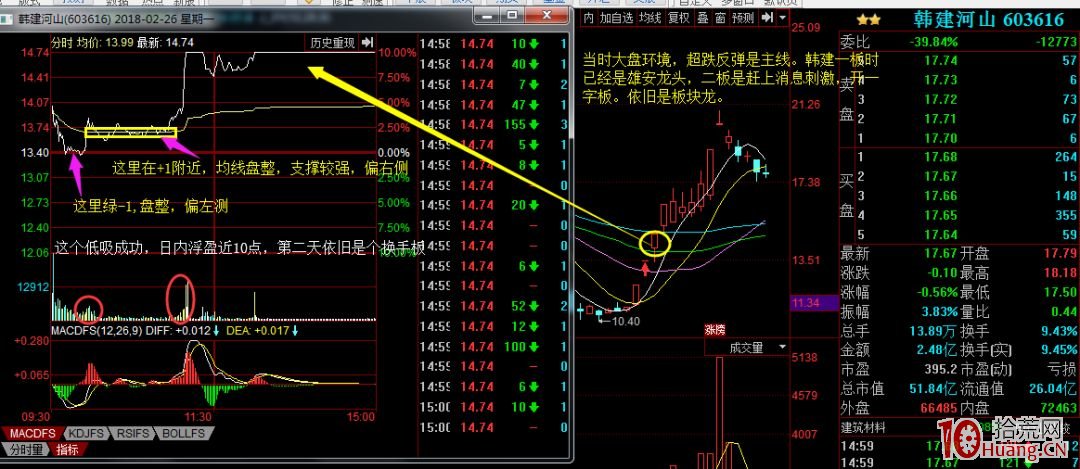
Task: Open the 成交量 volume indicator dropdown
Action: pos(746,348)
